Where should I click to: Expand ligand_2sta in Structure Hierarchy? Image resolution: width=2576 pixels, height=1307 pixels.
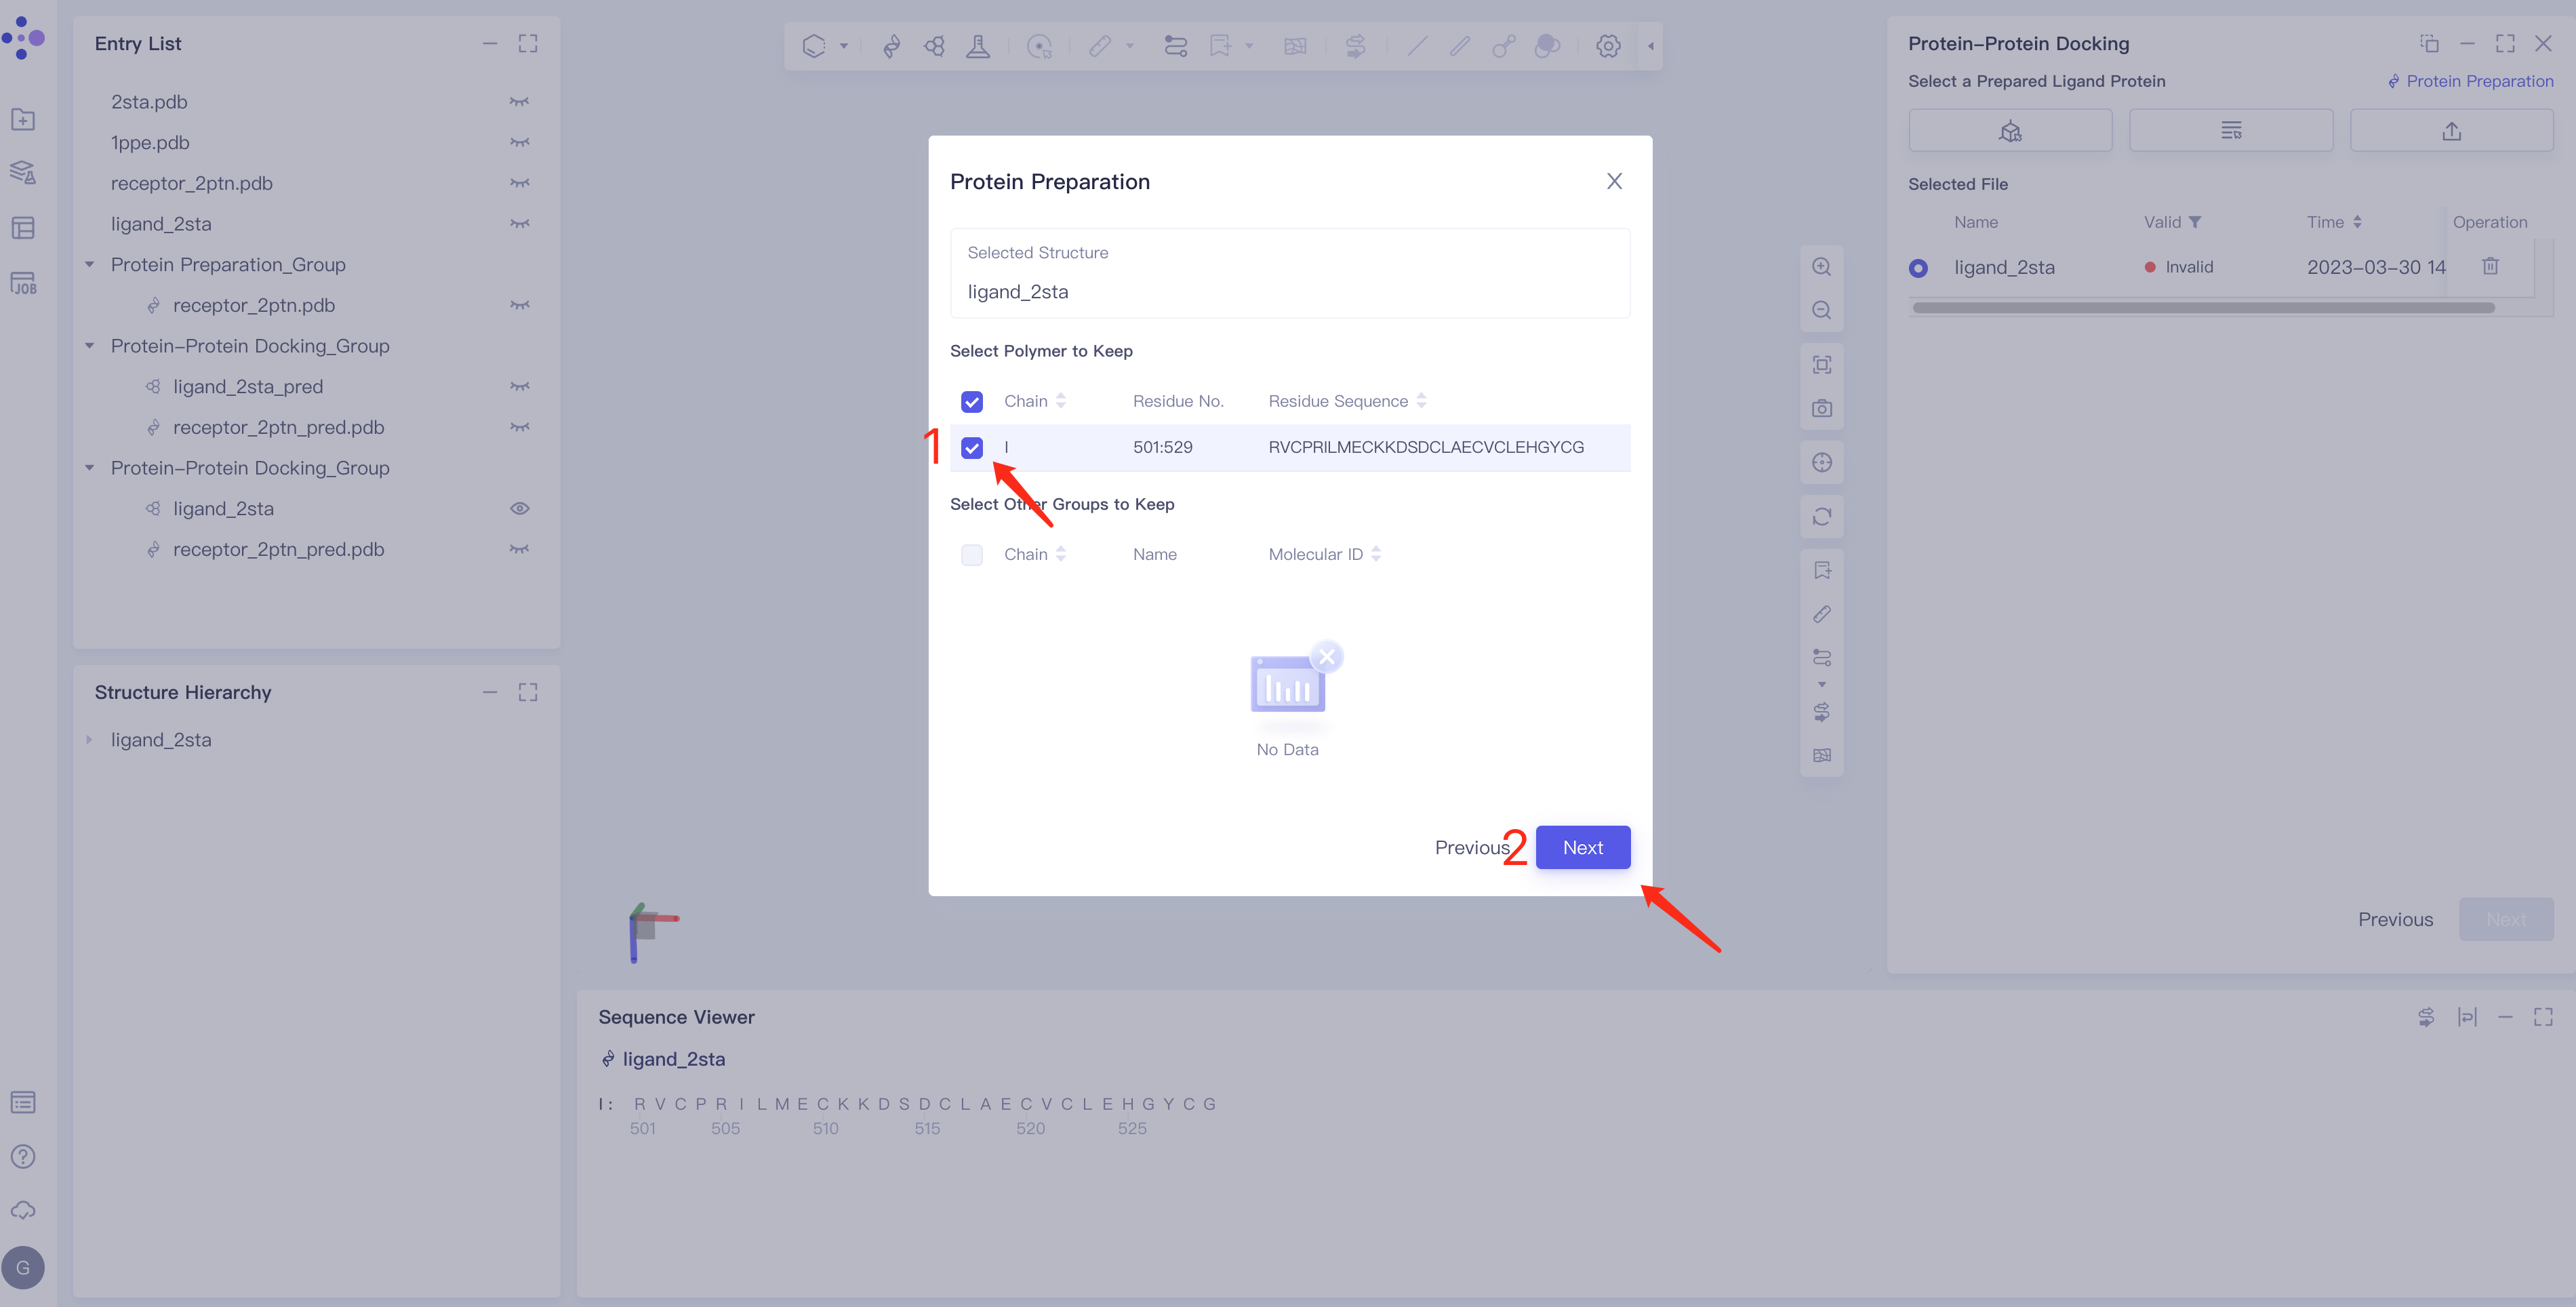pos(90,740)
